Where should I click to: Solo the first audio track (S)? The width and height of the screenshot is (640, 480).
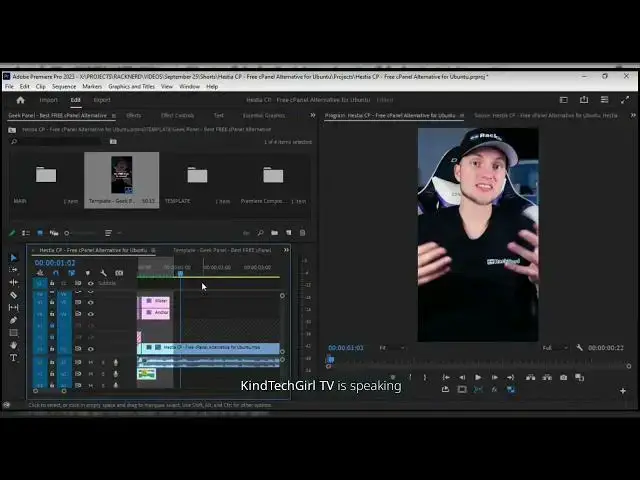[103, 362]
